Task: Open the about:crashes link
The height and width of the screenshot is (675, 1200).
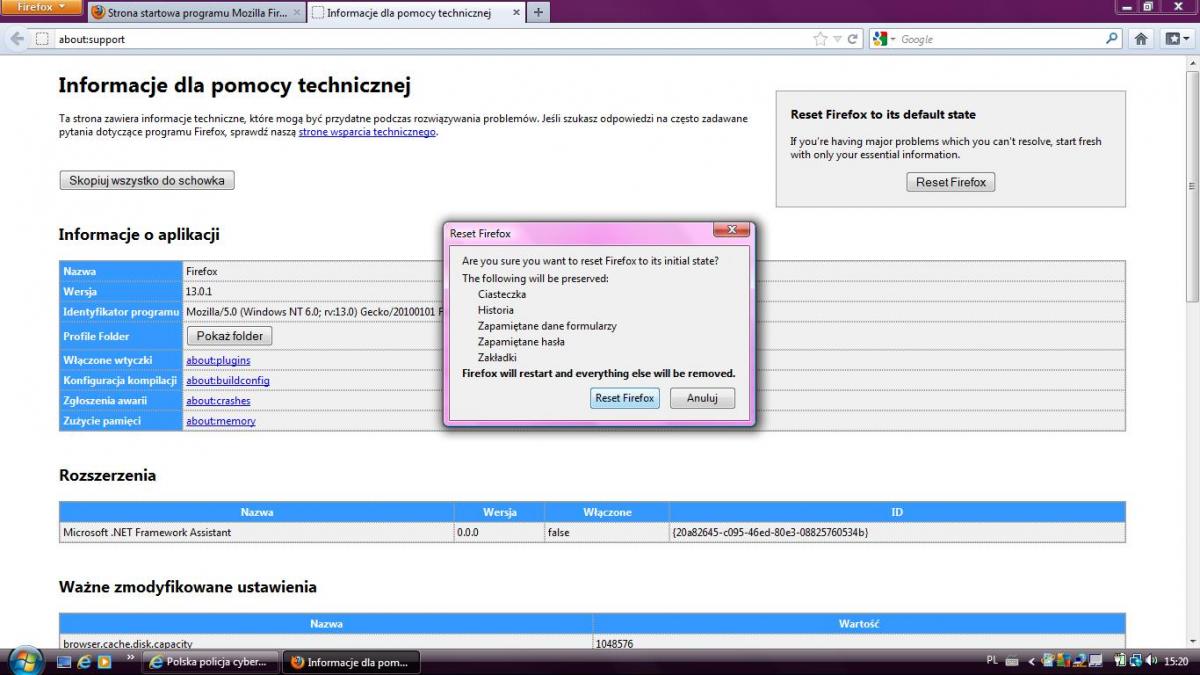Action: tap(218, 401)
